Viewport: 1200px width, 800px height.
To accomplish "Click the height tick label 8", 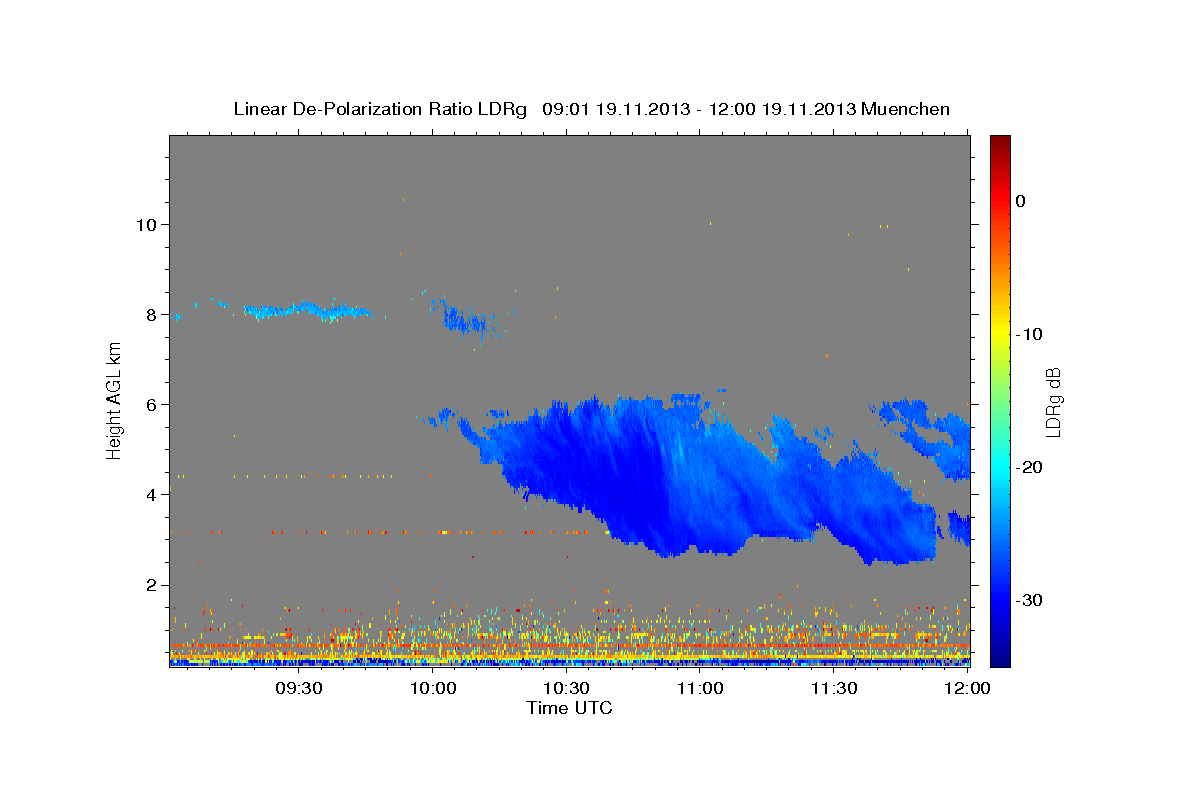I will point(150,314).
